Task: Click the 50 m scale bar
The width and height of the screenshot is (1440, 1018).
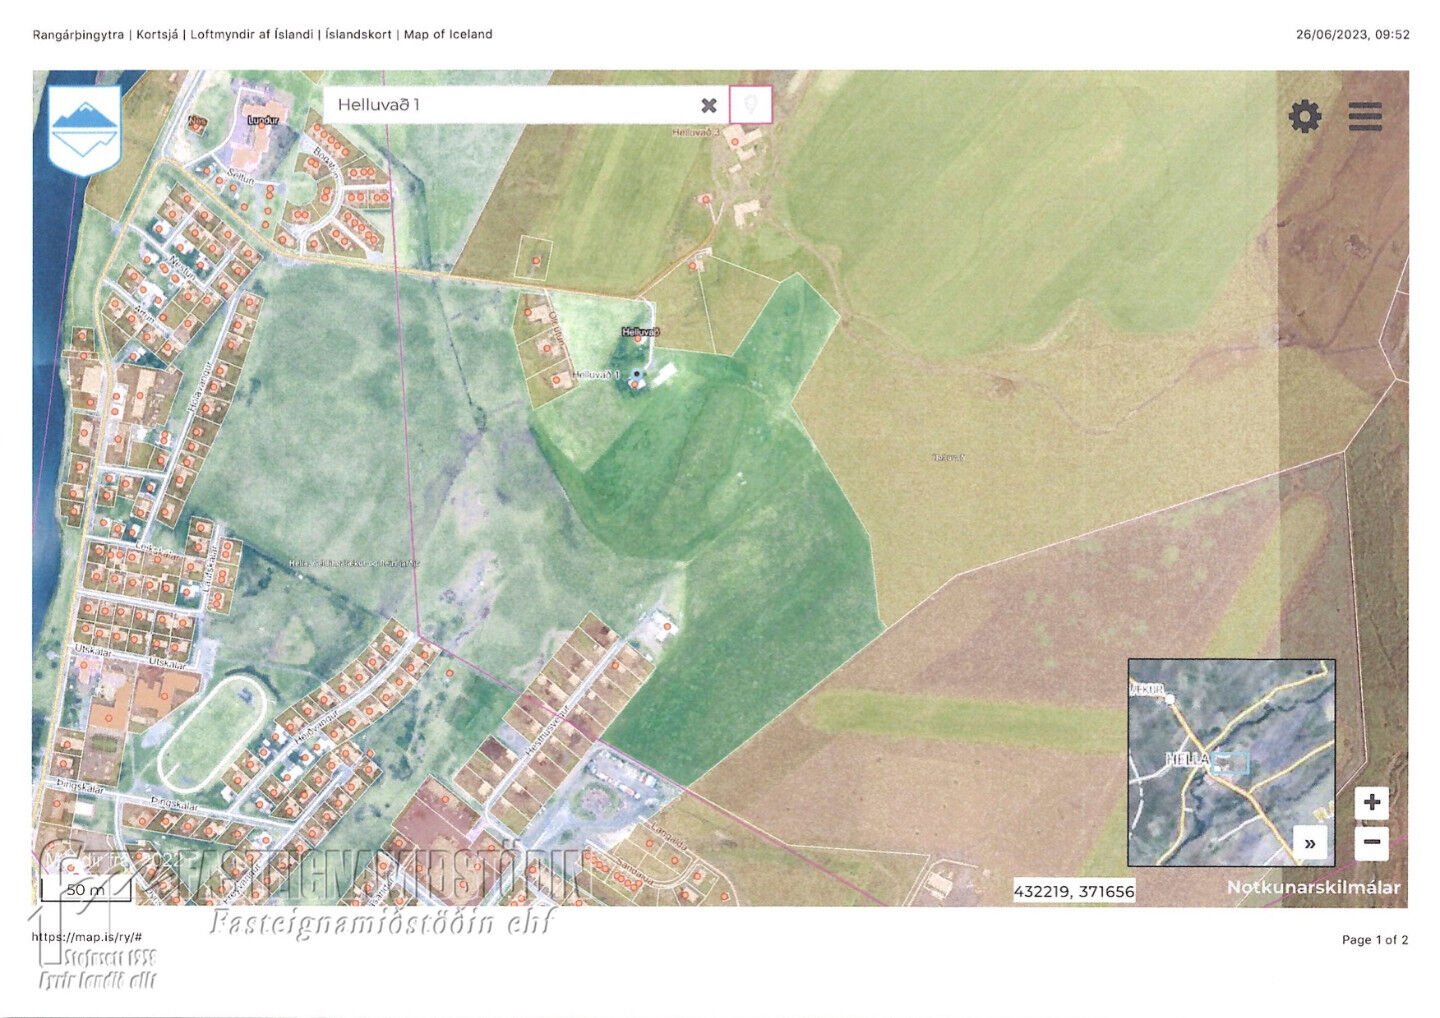Action: 86,889
